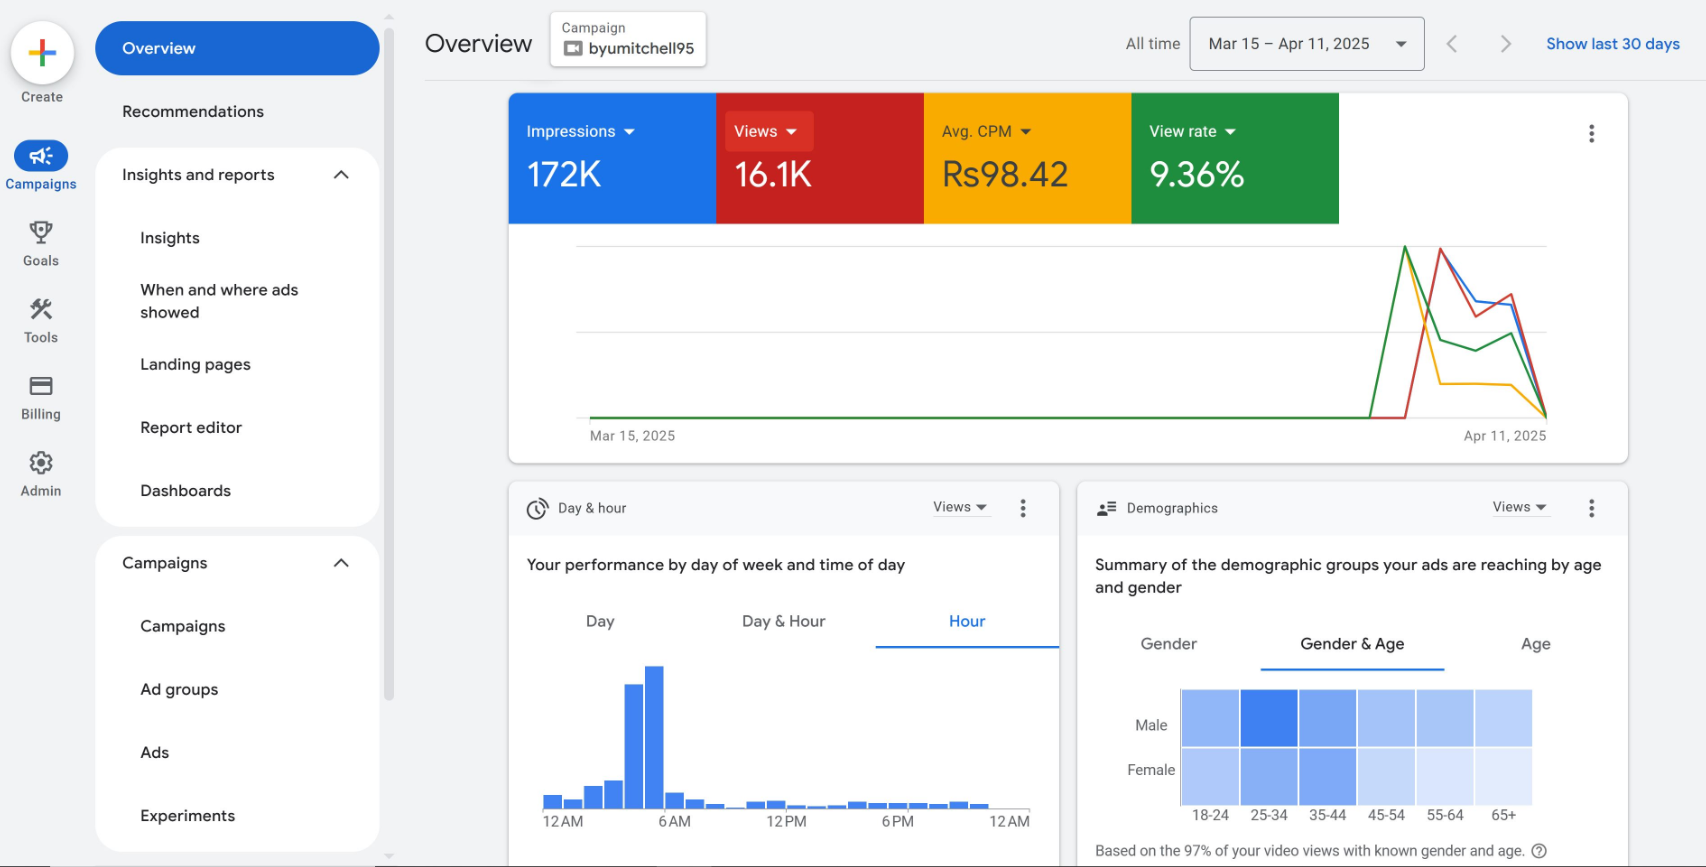Open the Goals trophy icon
Viewport: 1706px width, 867px height.
tap(41, 233)
